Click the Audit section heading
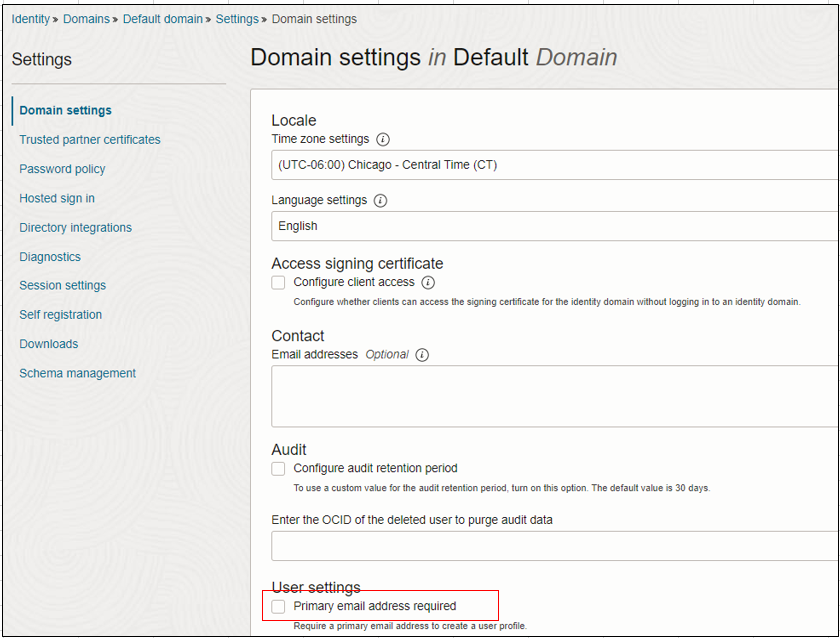840x638 pixels. (x=289, y=450)
